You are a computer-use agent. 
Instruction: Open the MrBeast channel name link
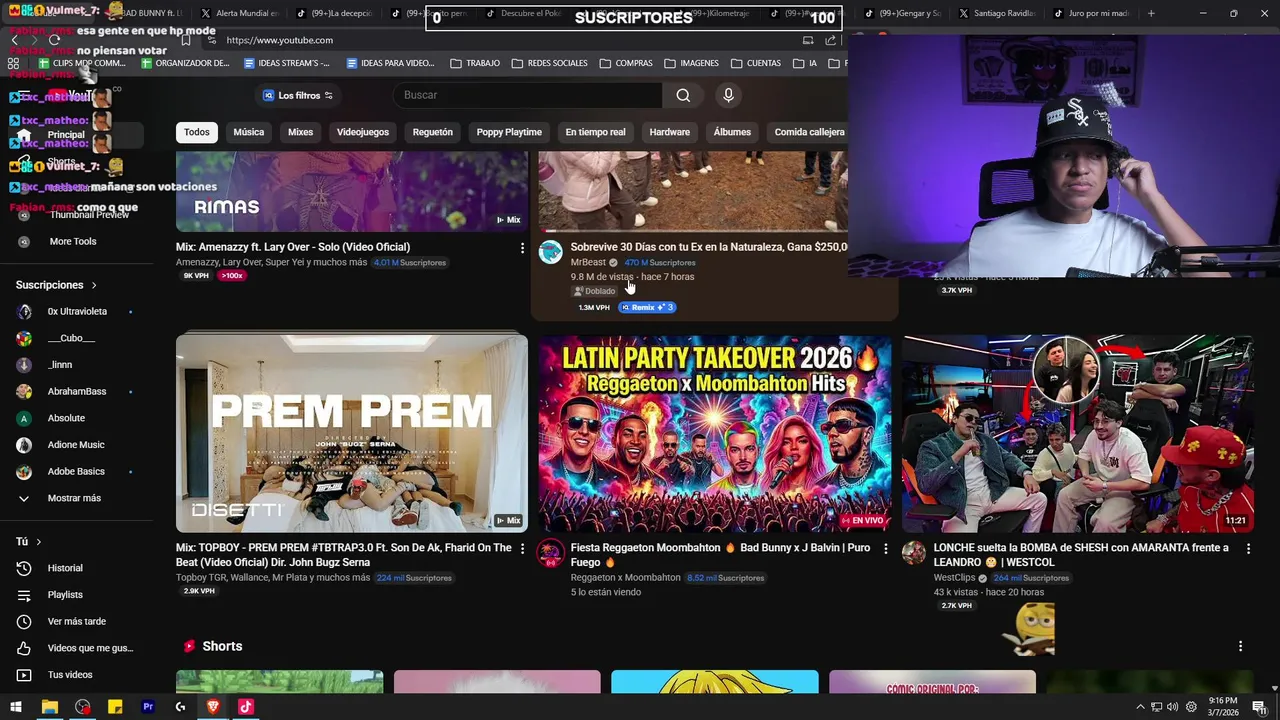588,263
